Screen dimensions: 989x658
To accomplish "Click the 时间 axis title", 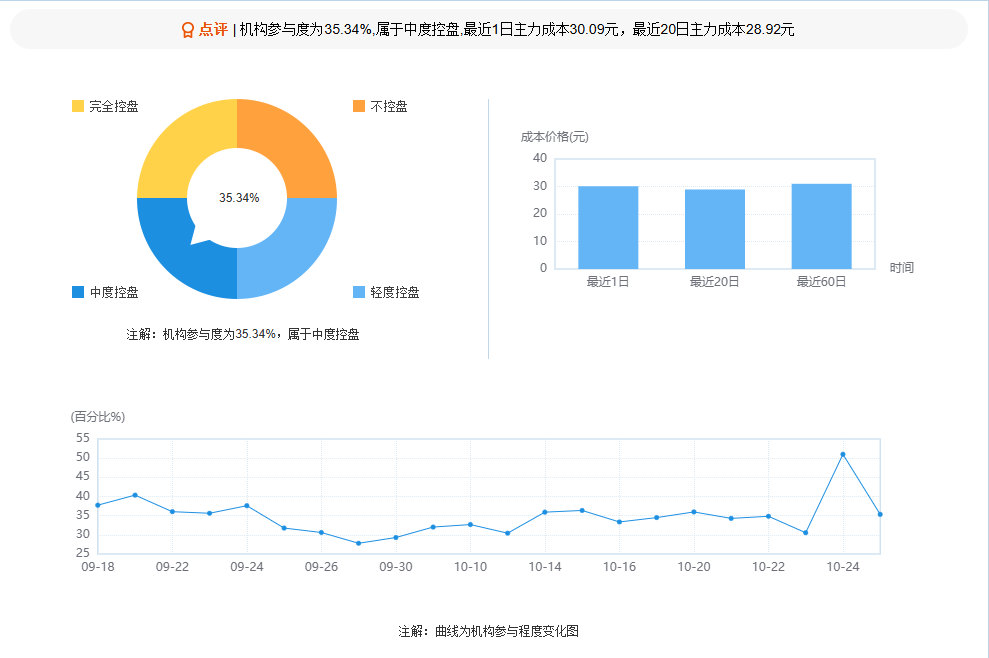I will [902, 267].
